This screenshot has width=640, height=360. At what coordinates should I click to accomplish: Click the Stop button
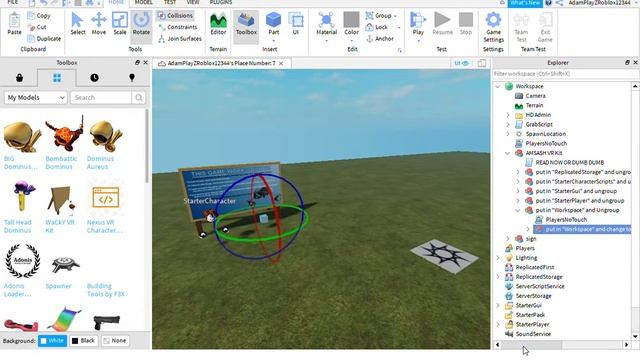click(x=465, y=24)
